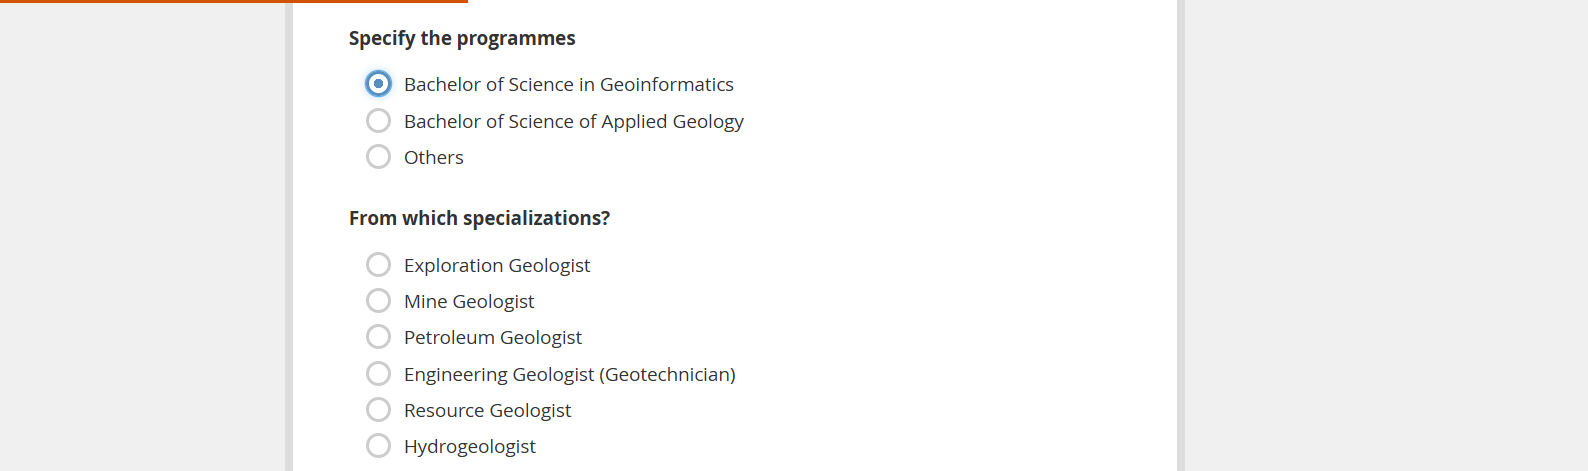This screenshot has height=471, width=1588.
Task: Click the 'From which specializations?' question heading
Action: pyautogui.click(x=479, y=218)
